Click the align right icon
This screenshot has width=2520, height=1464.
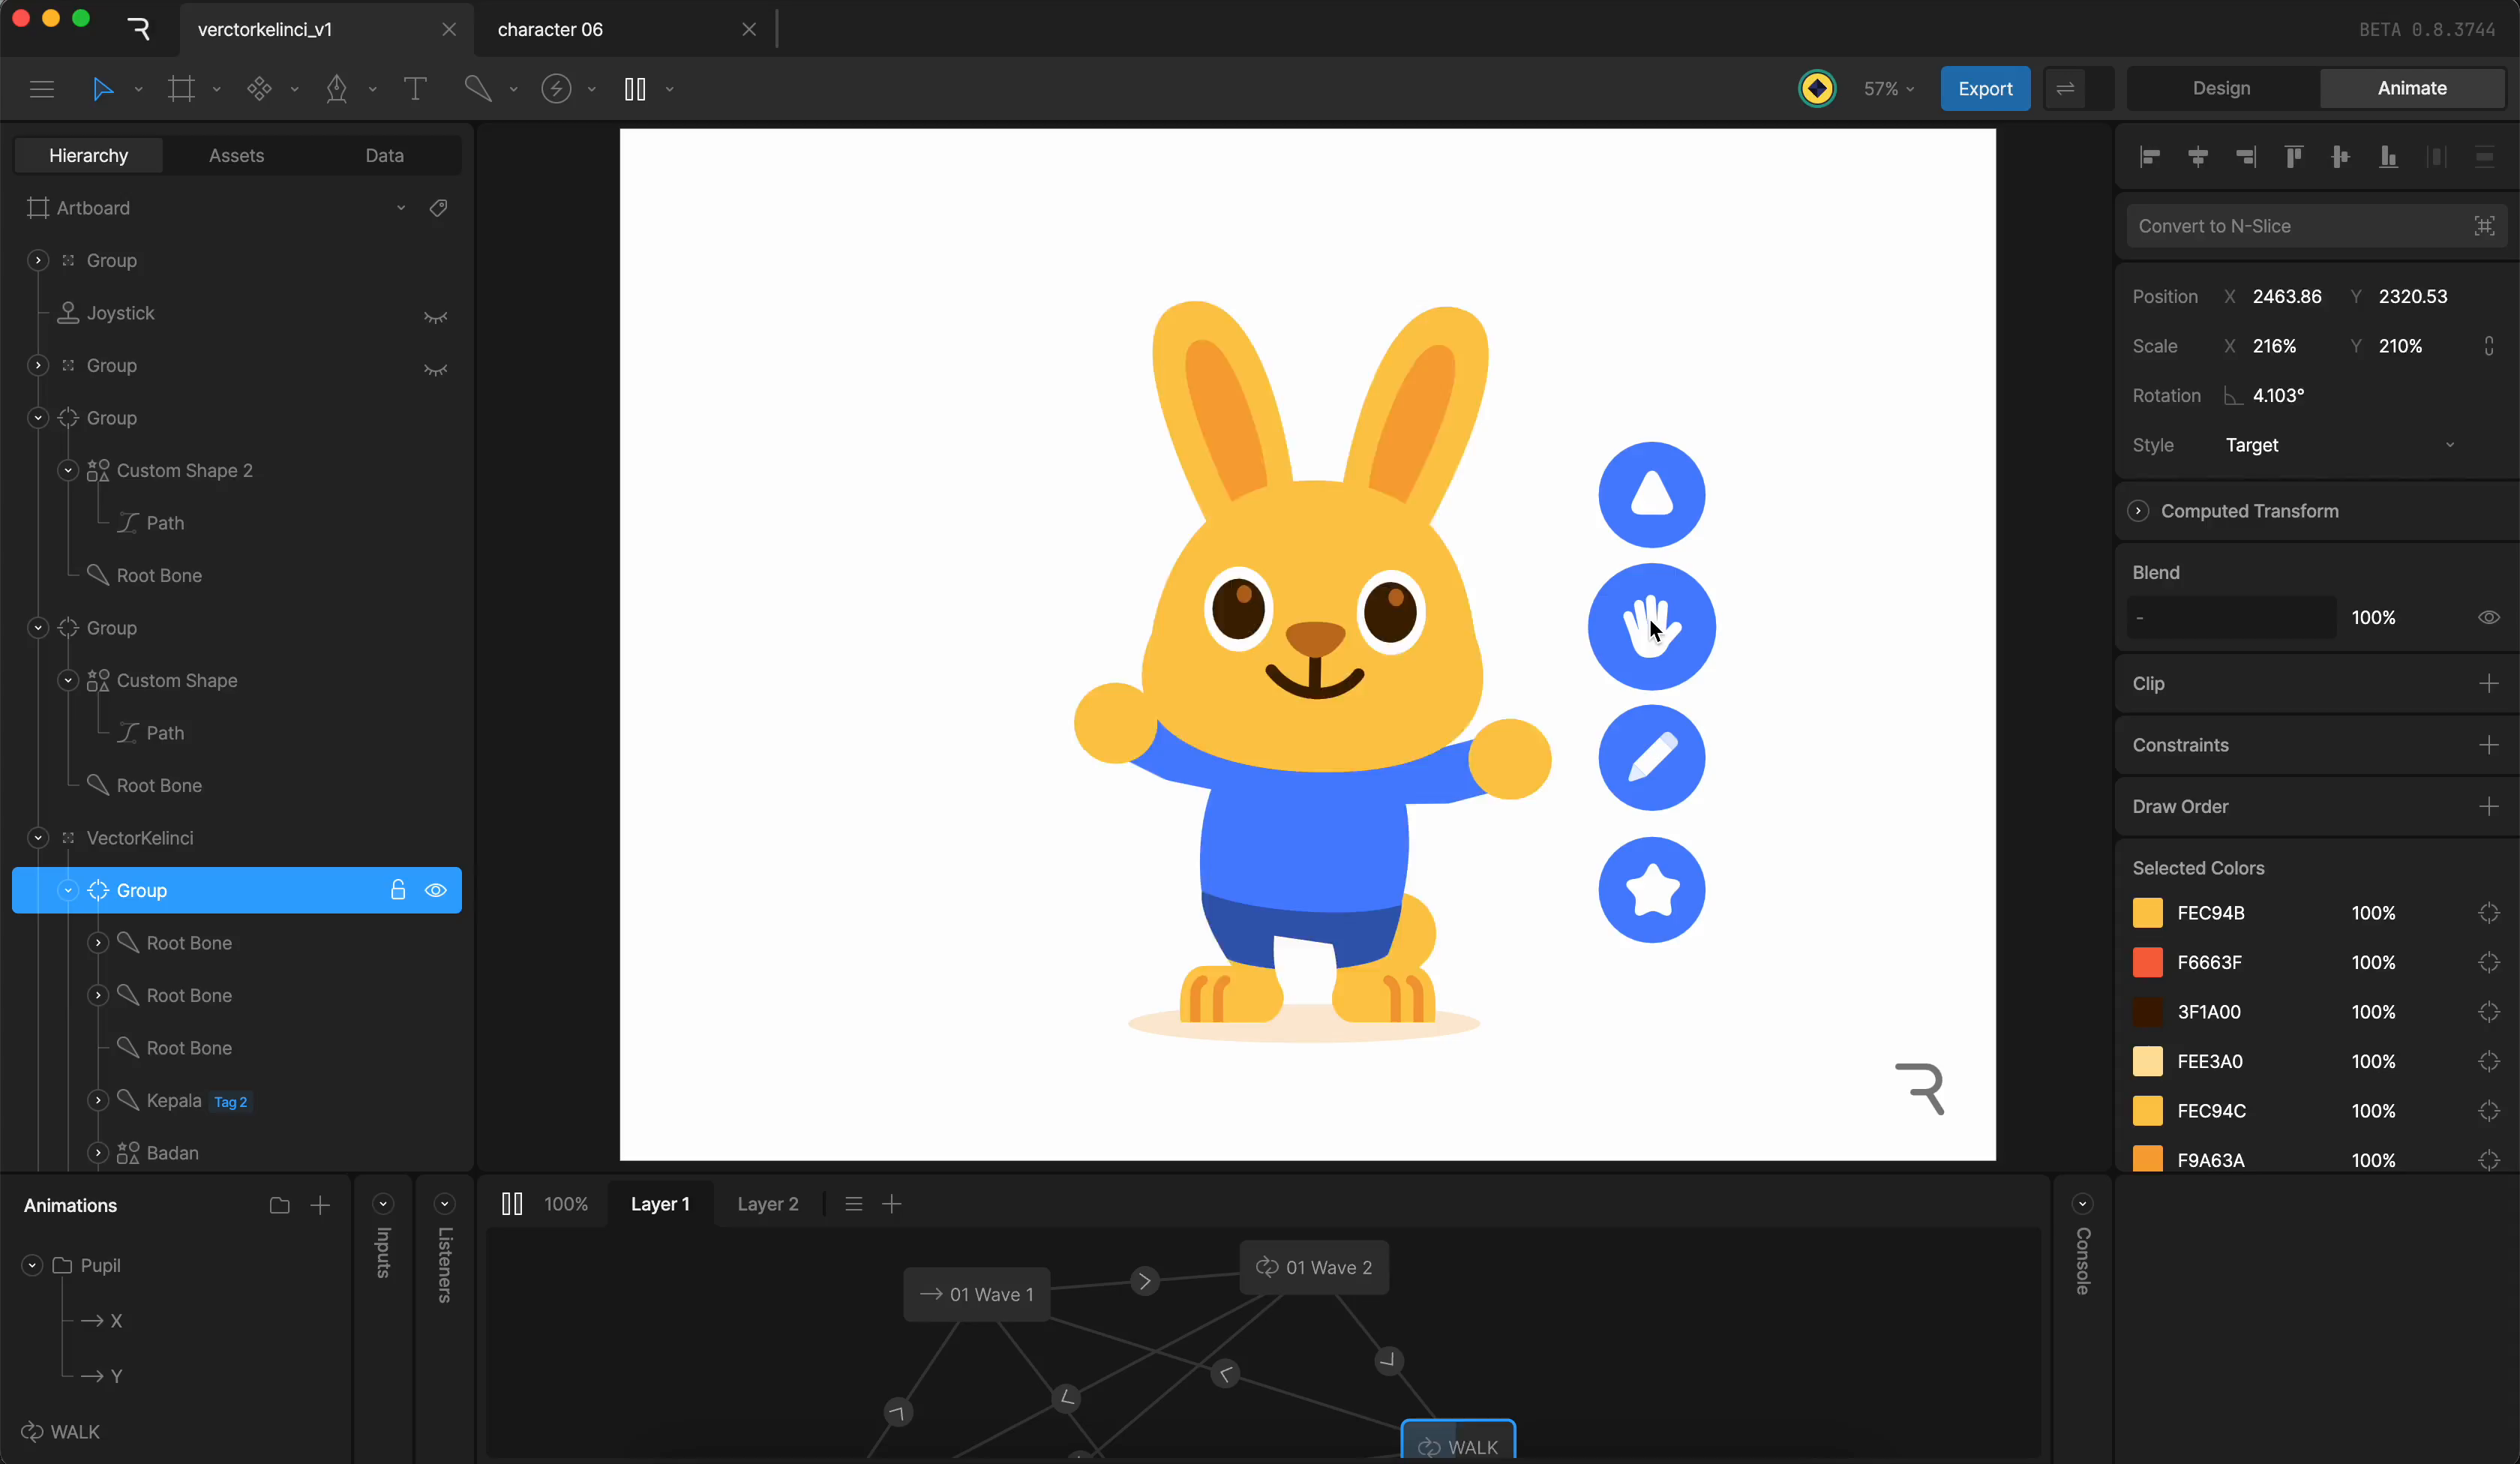[x=2246, y=156]
